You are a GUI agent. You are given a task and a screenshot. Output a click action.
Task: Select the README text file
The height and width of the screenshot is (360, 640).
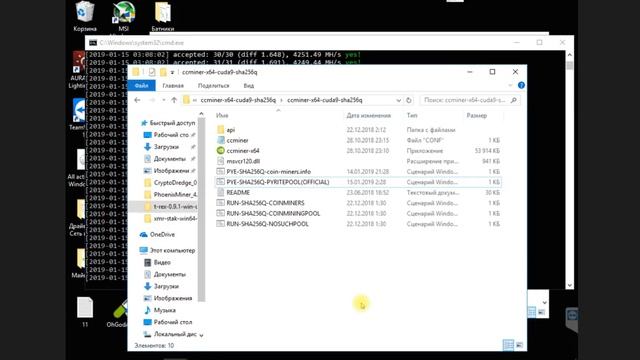point(238,193)
